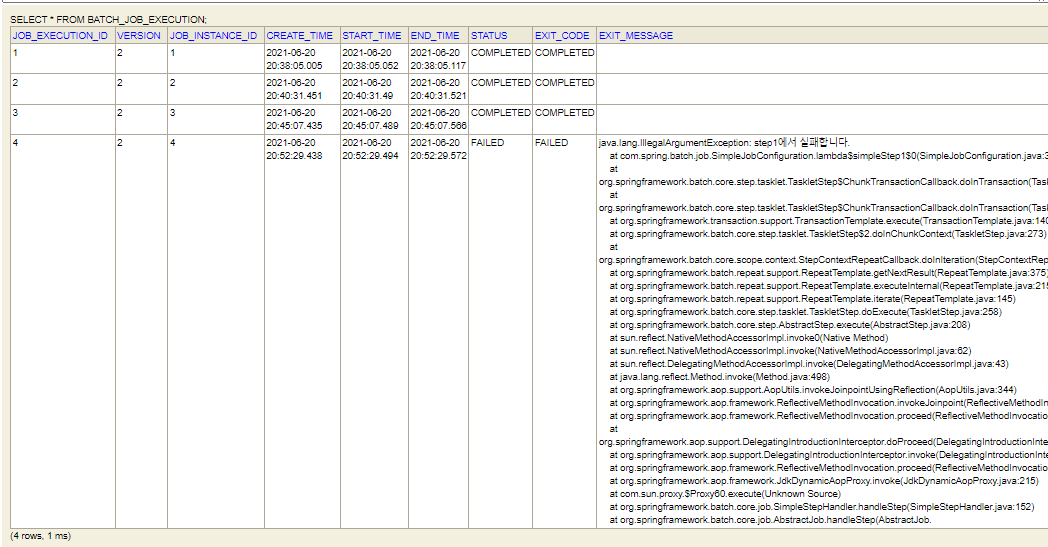
Task: Click the TaskletStep$2.doInChunkContext stack line
Action: [828, 234]
